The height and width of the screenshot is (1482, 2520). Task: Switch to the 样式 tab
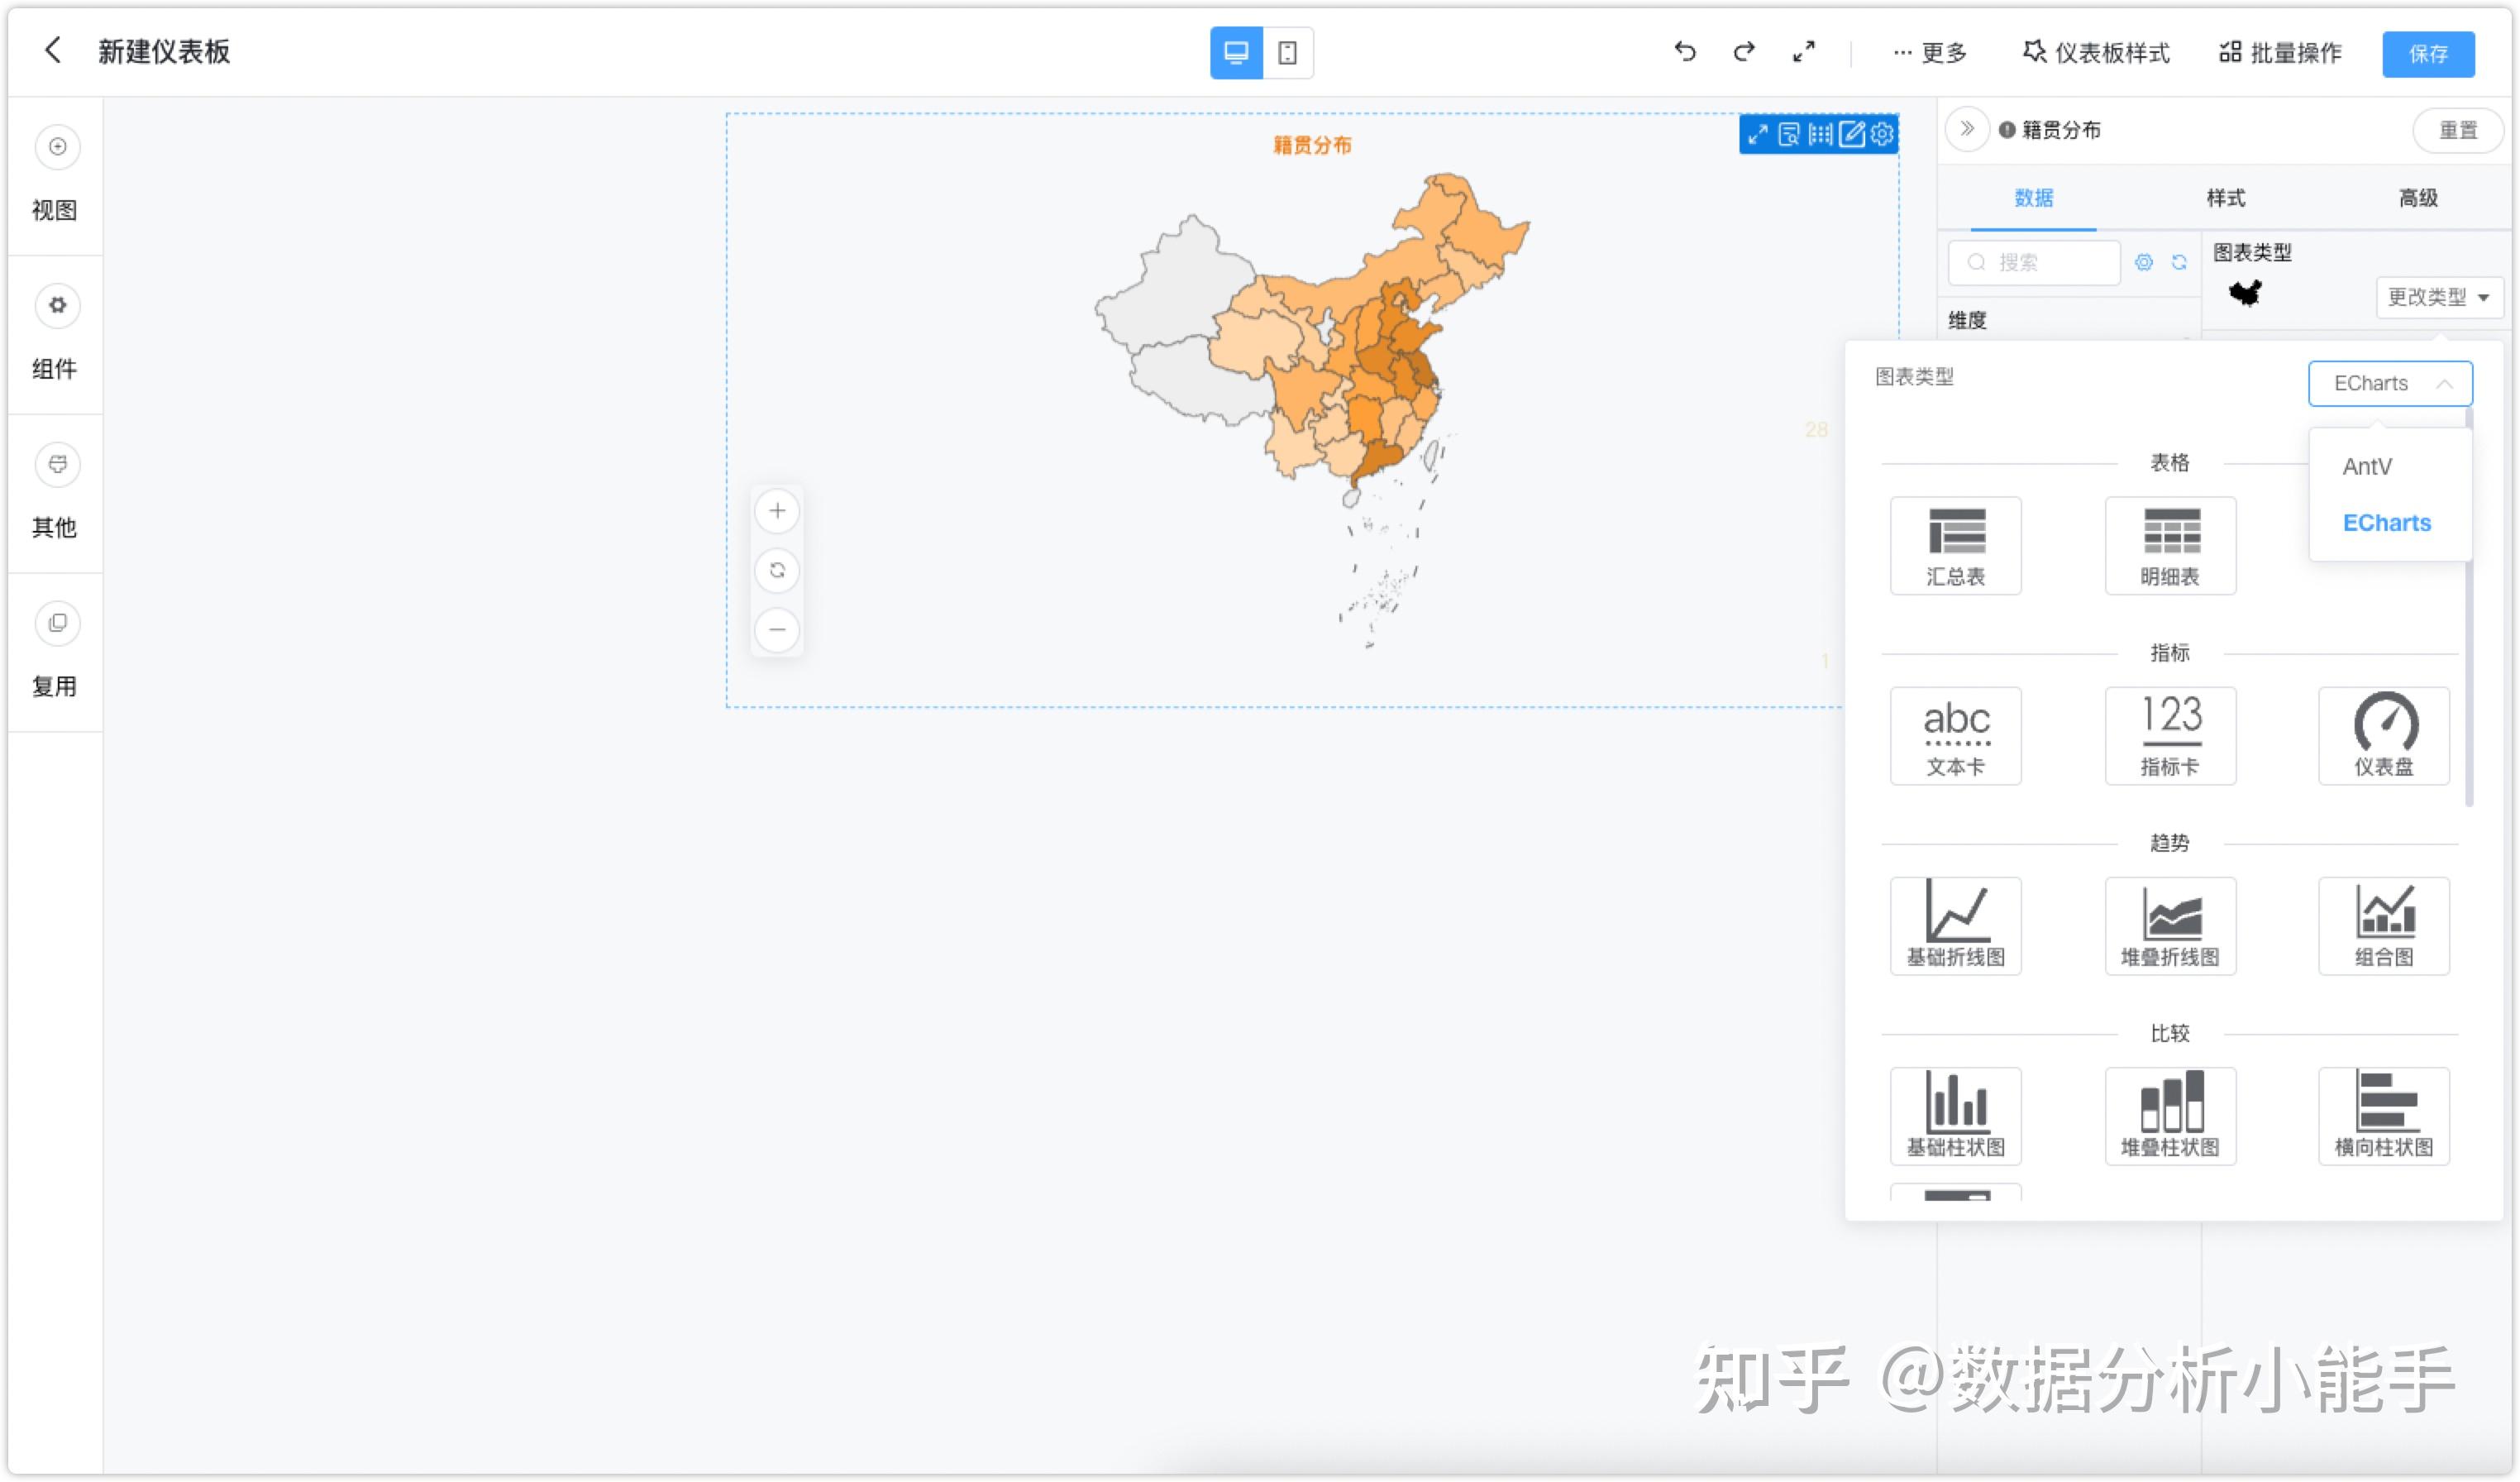(x=2225, y=198)
